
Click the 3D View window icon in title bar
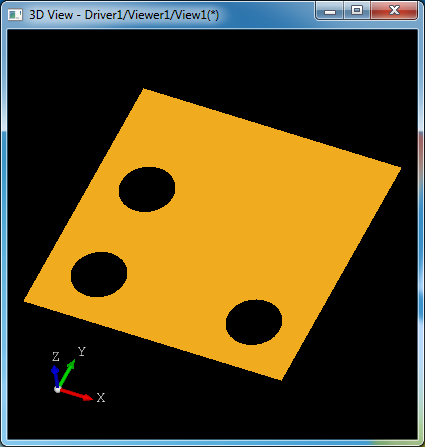click(15, 15)
